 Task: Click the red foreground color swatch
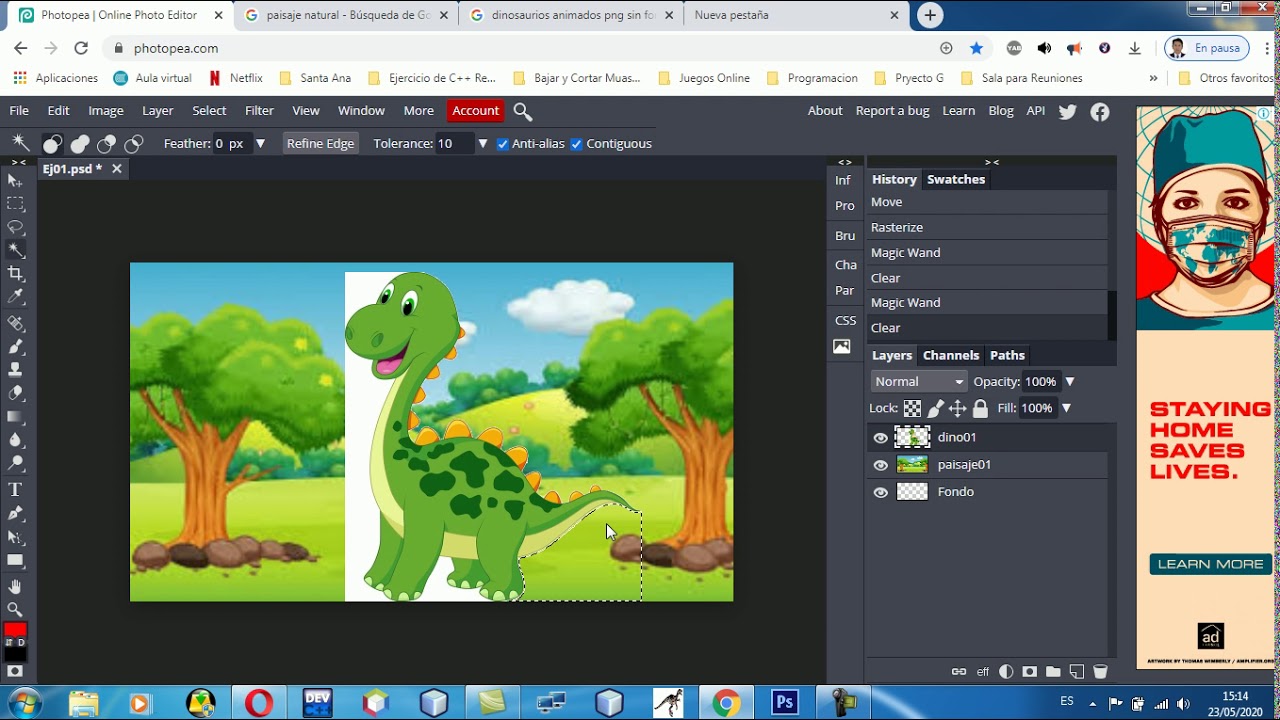coord(15,630)
